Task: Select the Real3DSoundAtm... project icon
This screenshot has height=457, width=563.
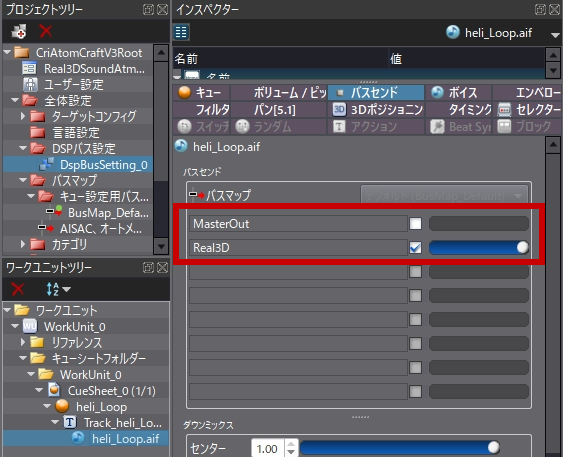Action: tap(29, 68)
